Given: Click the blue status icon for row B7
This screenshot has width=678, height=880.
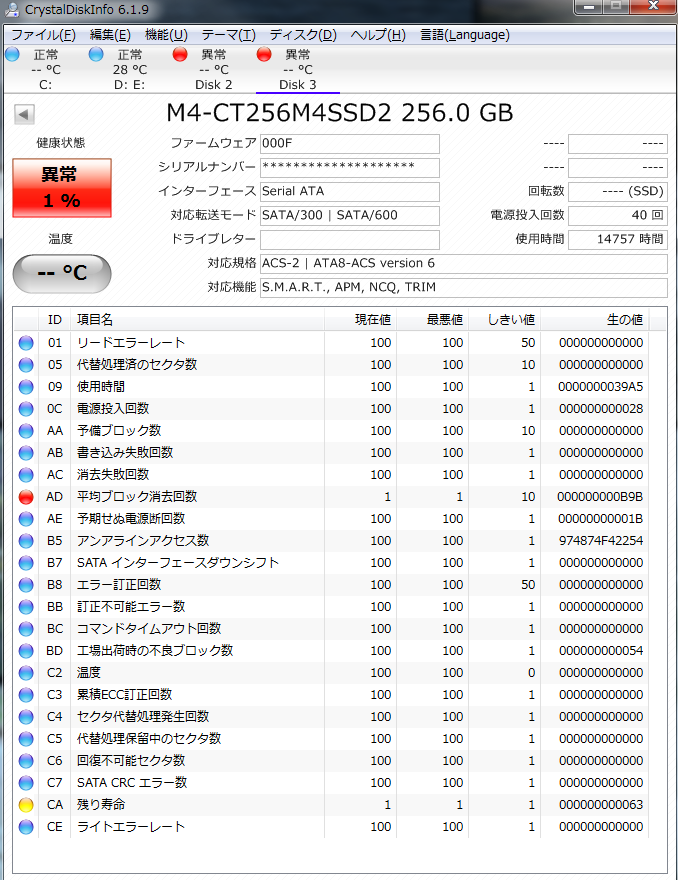Looking at the screenshot, I should click(x=26, y=563).
